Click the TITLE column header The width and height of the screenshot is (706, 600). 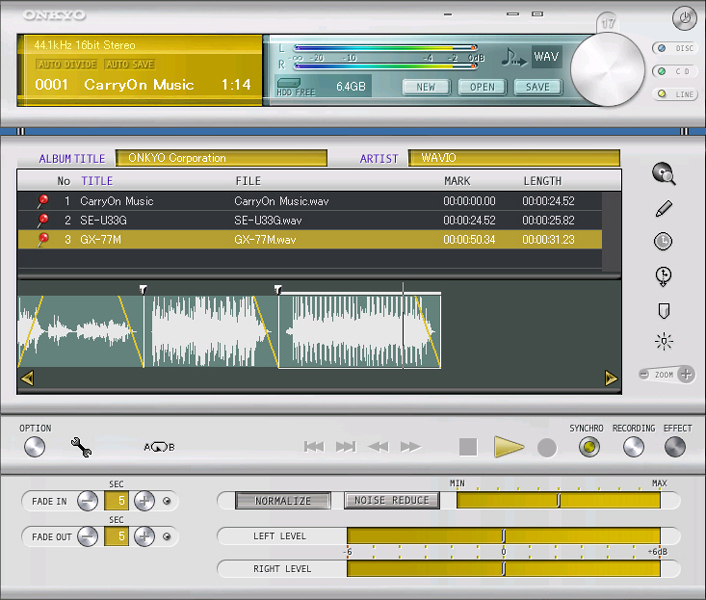[97, 181]
